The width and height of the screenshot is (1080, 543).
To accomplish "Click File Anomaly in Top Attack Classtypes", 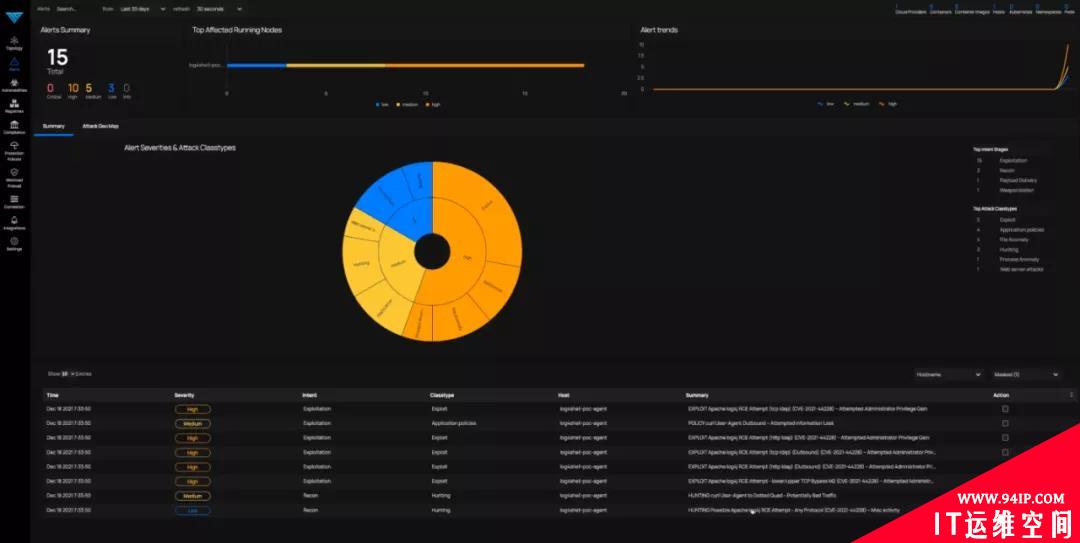I will (x=1014, y=240).
